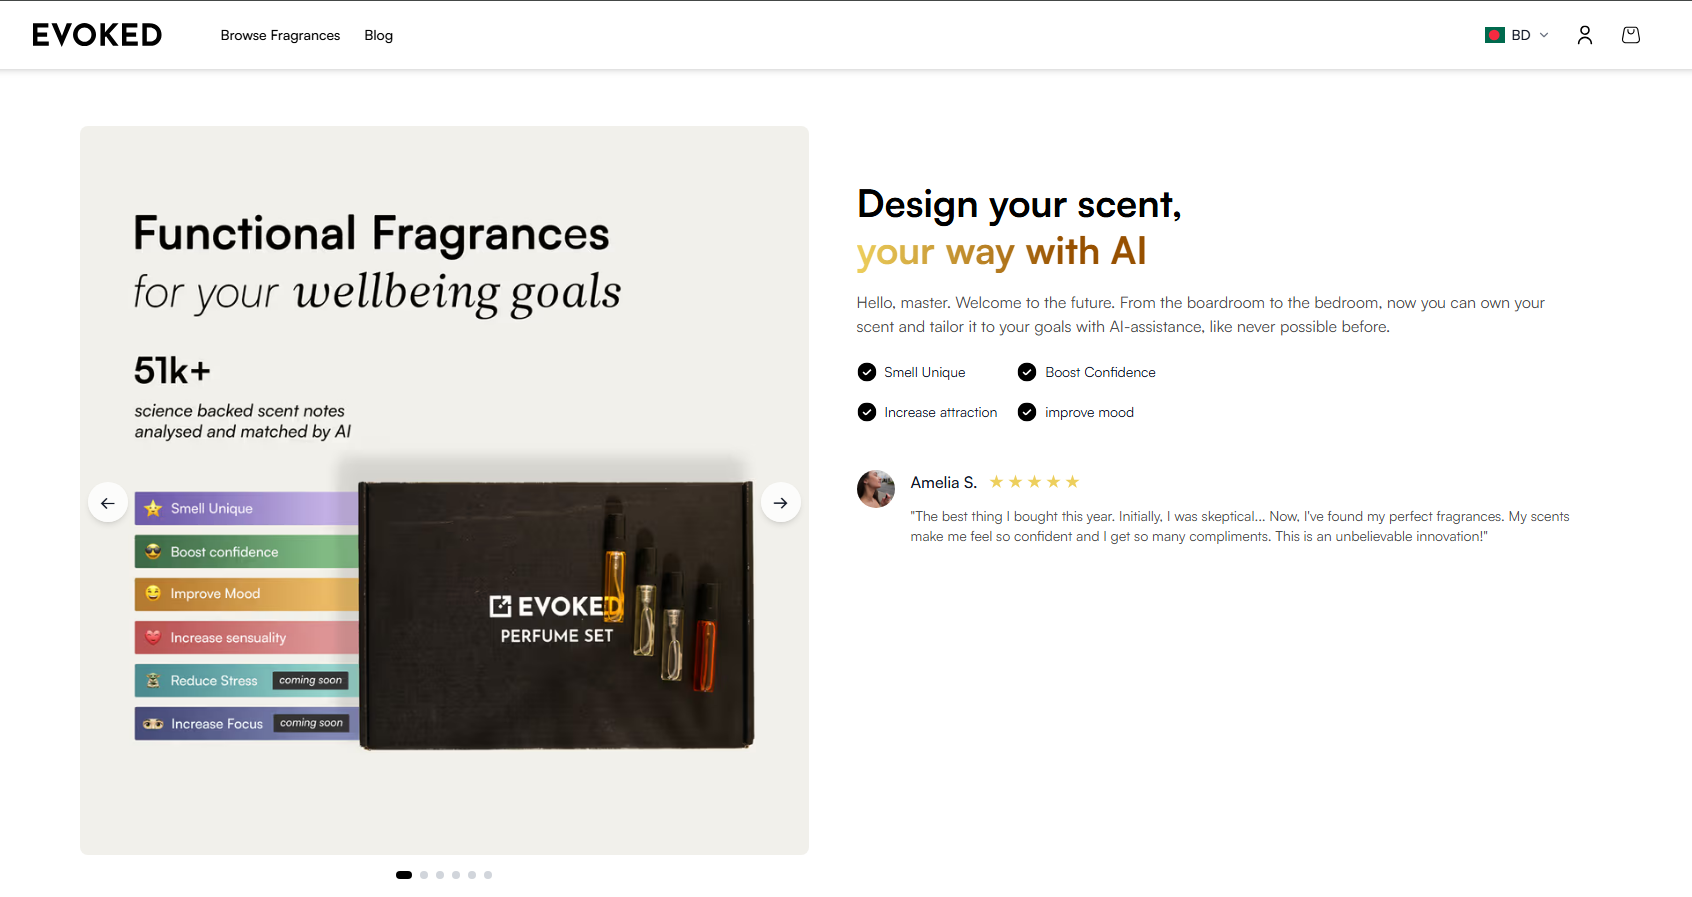This screenshot has height=897, width=1692.
Task: Select the fifth carousel pagination dot
Action: tap(472, 875)
